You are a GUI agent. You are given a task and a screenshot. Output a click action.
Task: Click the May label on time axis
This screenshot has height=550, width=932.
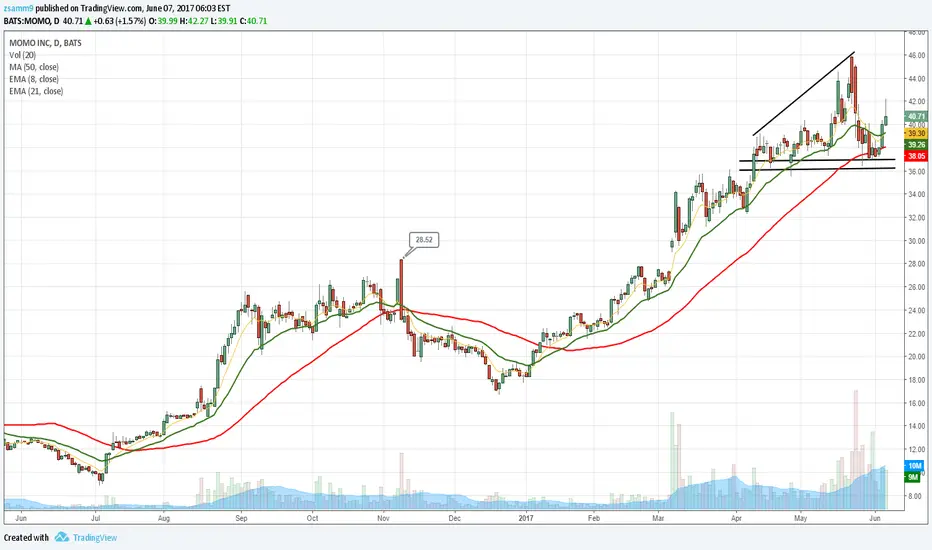click(x=801, y=518)
